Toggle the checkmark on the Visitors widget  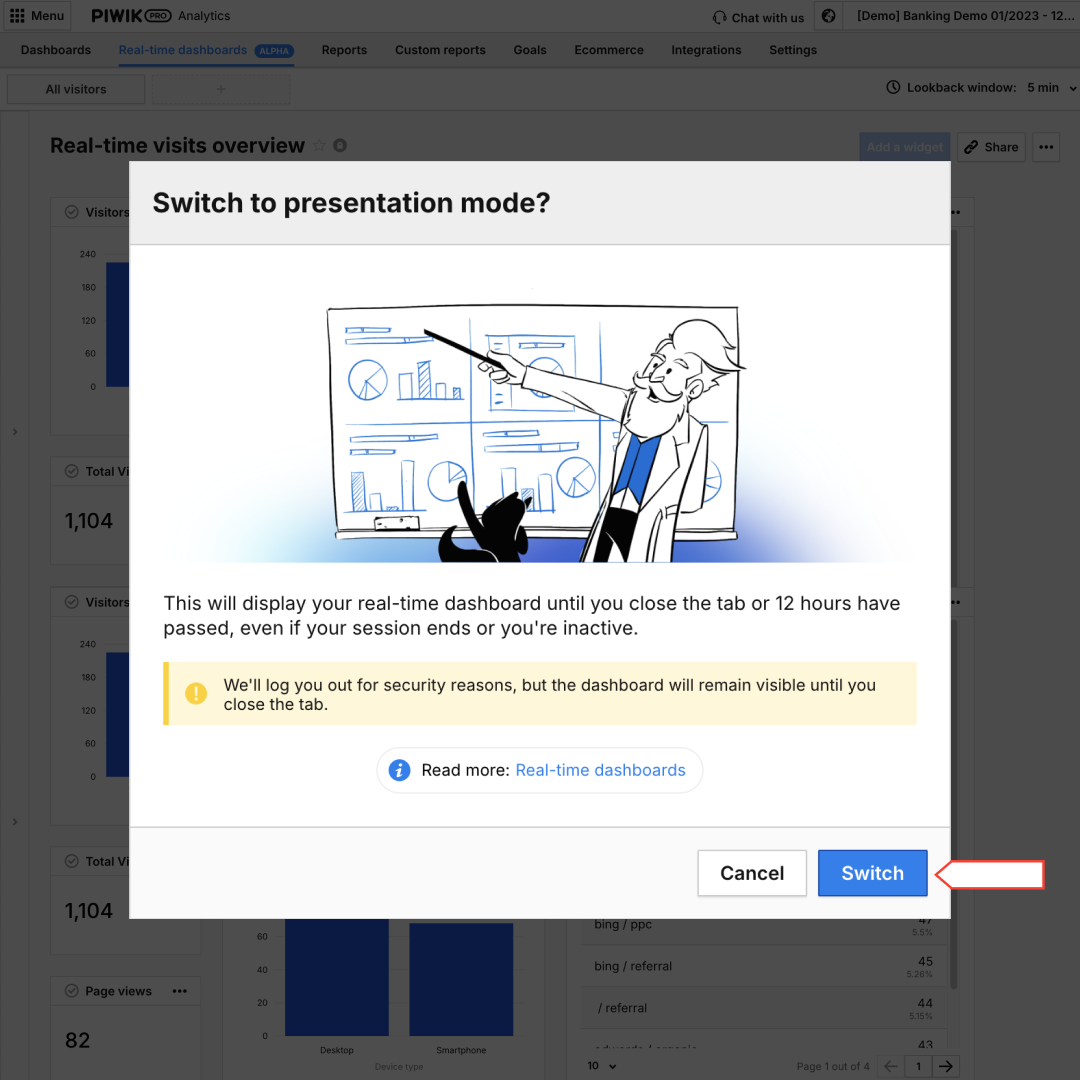point(71,211)
